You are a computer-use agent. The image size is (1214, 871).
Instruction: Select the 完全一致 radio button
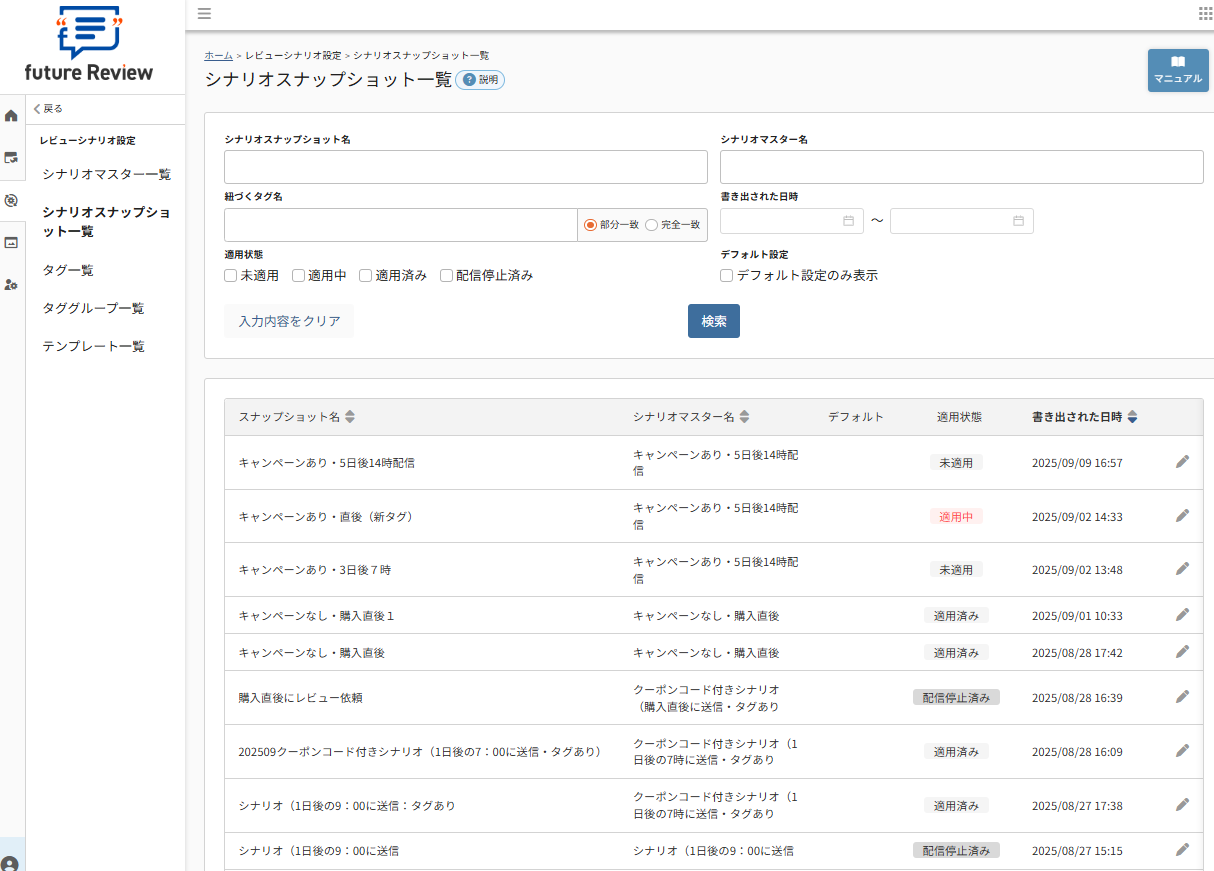(x=652, y=225)
